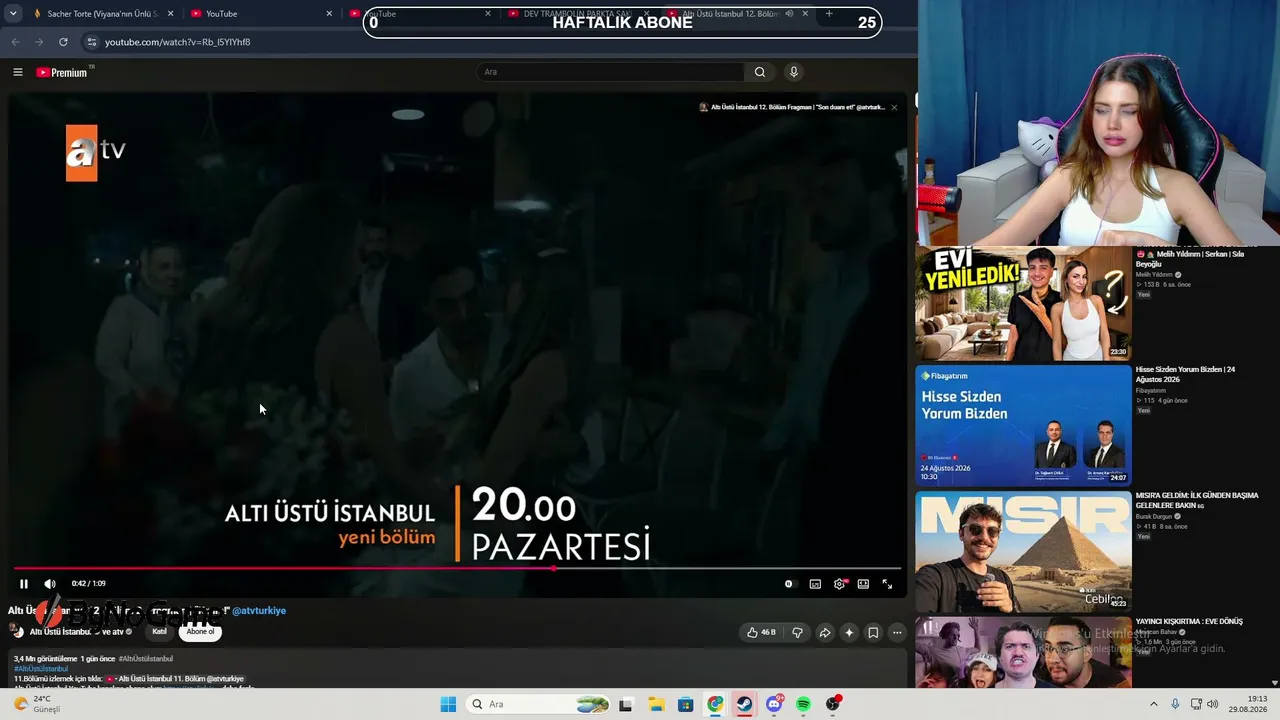Open Chrome from the taskbar
1280x720 pixels.
point(715,704)
